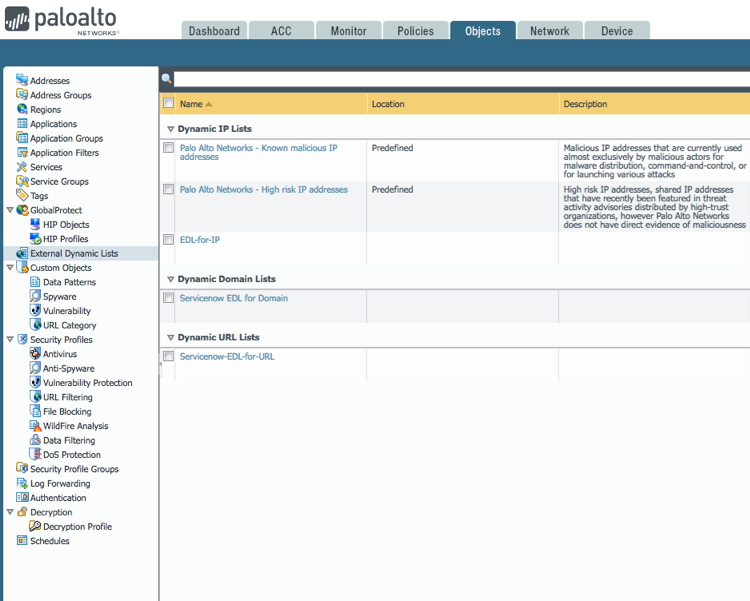The image size is (750, 601).
Task: Collapse the Security Profiles tree node
Action: tap(10, 339)
